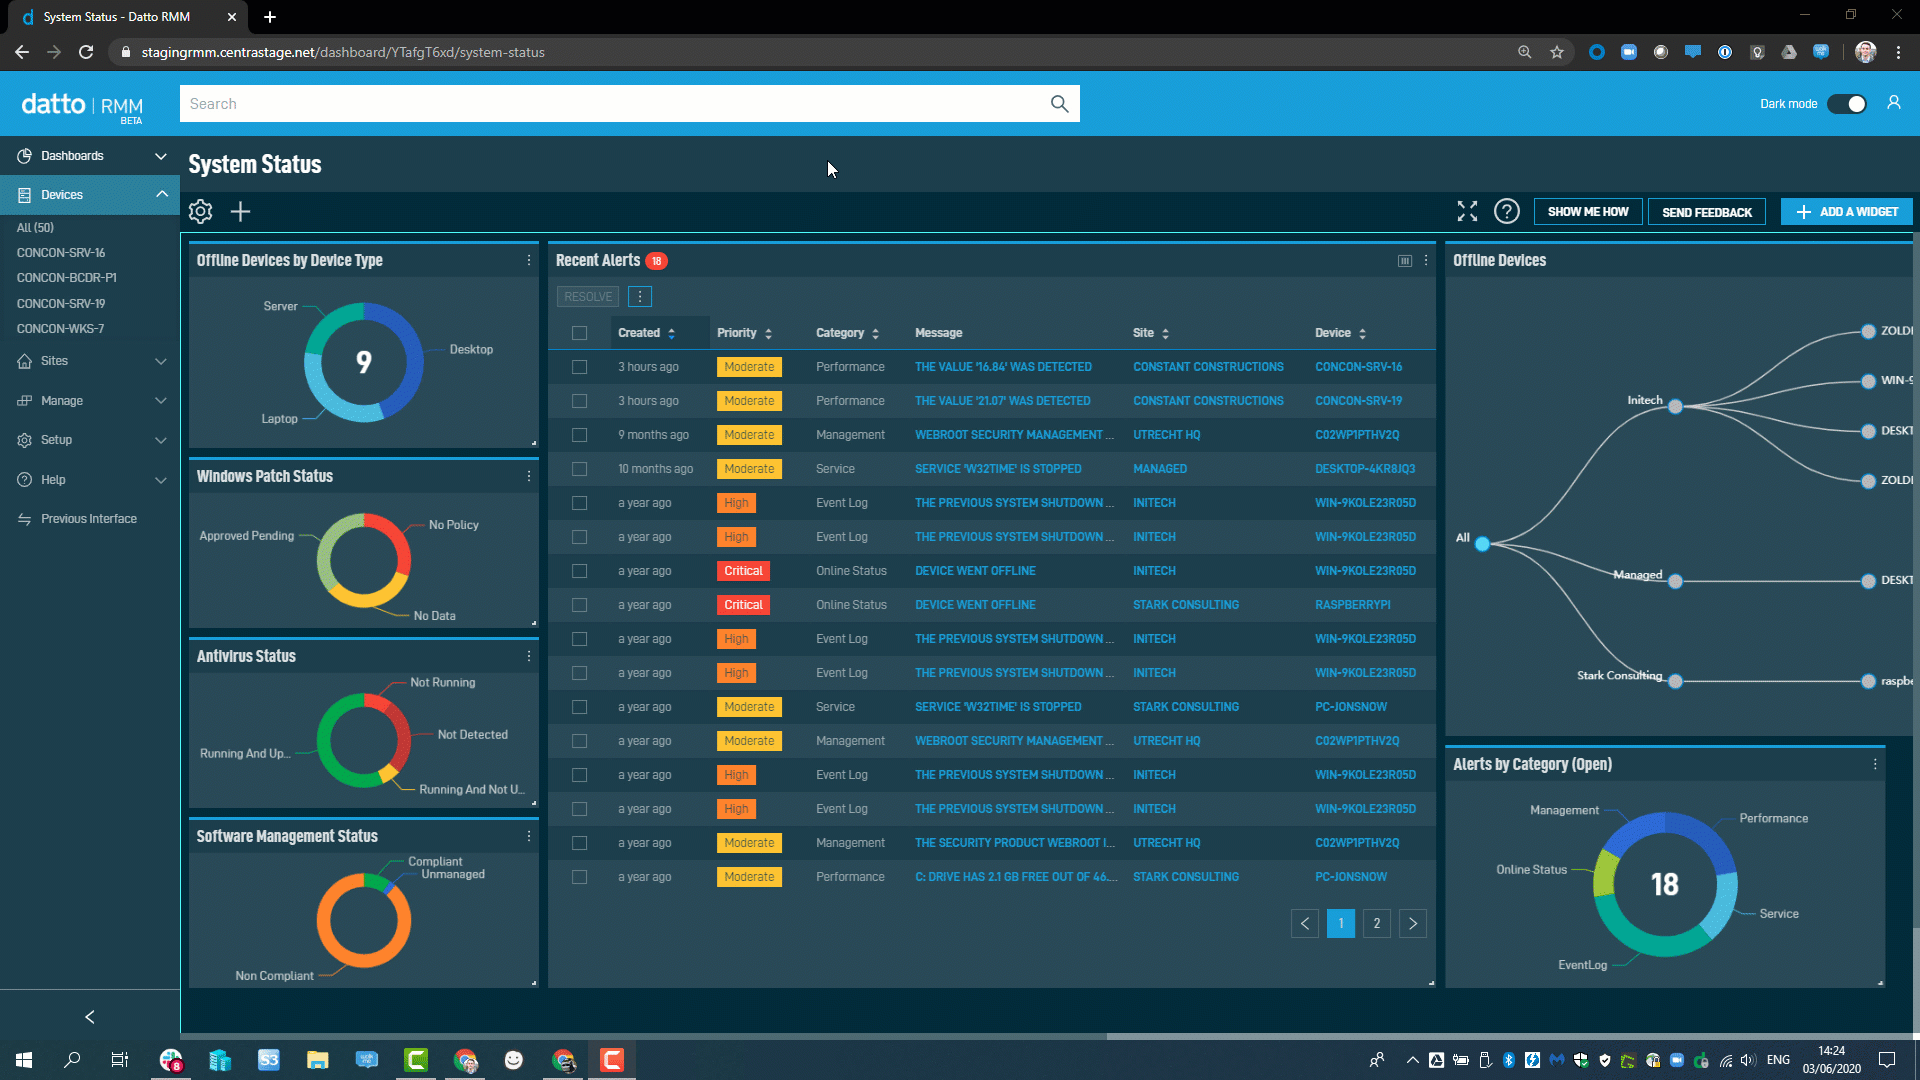Open dashboard settings gear icon
The image size is (1920, 1080).
[x=201, y=211]
